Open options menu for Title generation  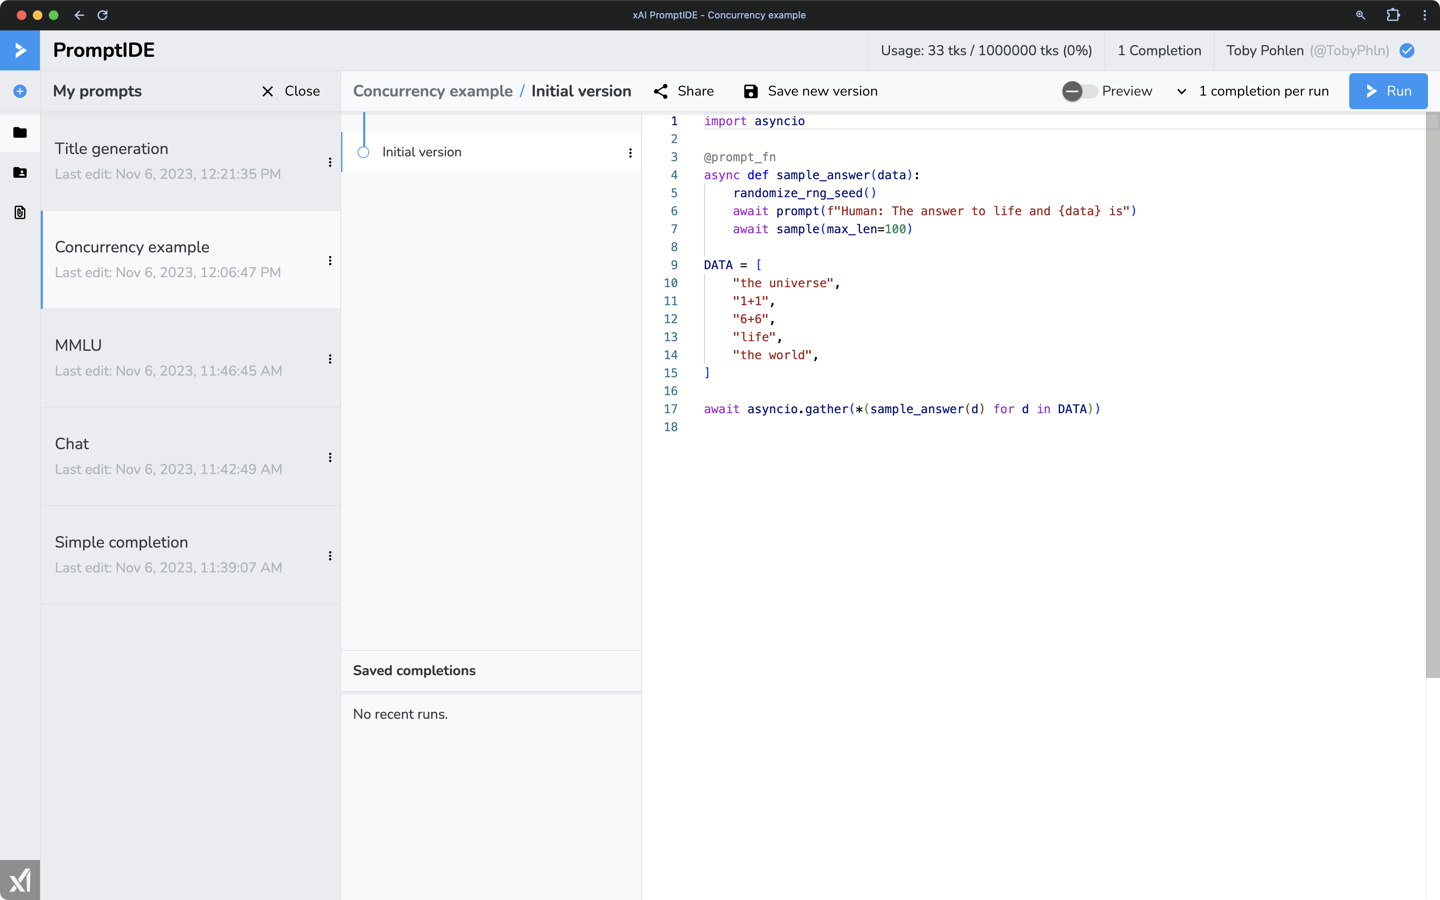330,162
